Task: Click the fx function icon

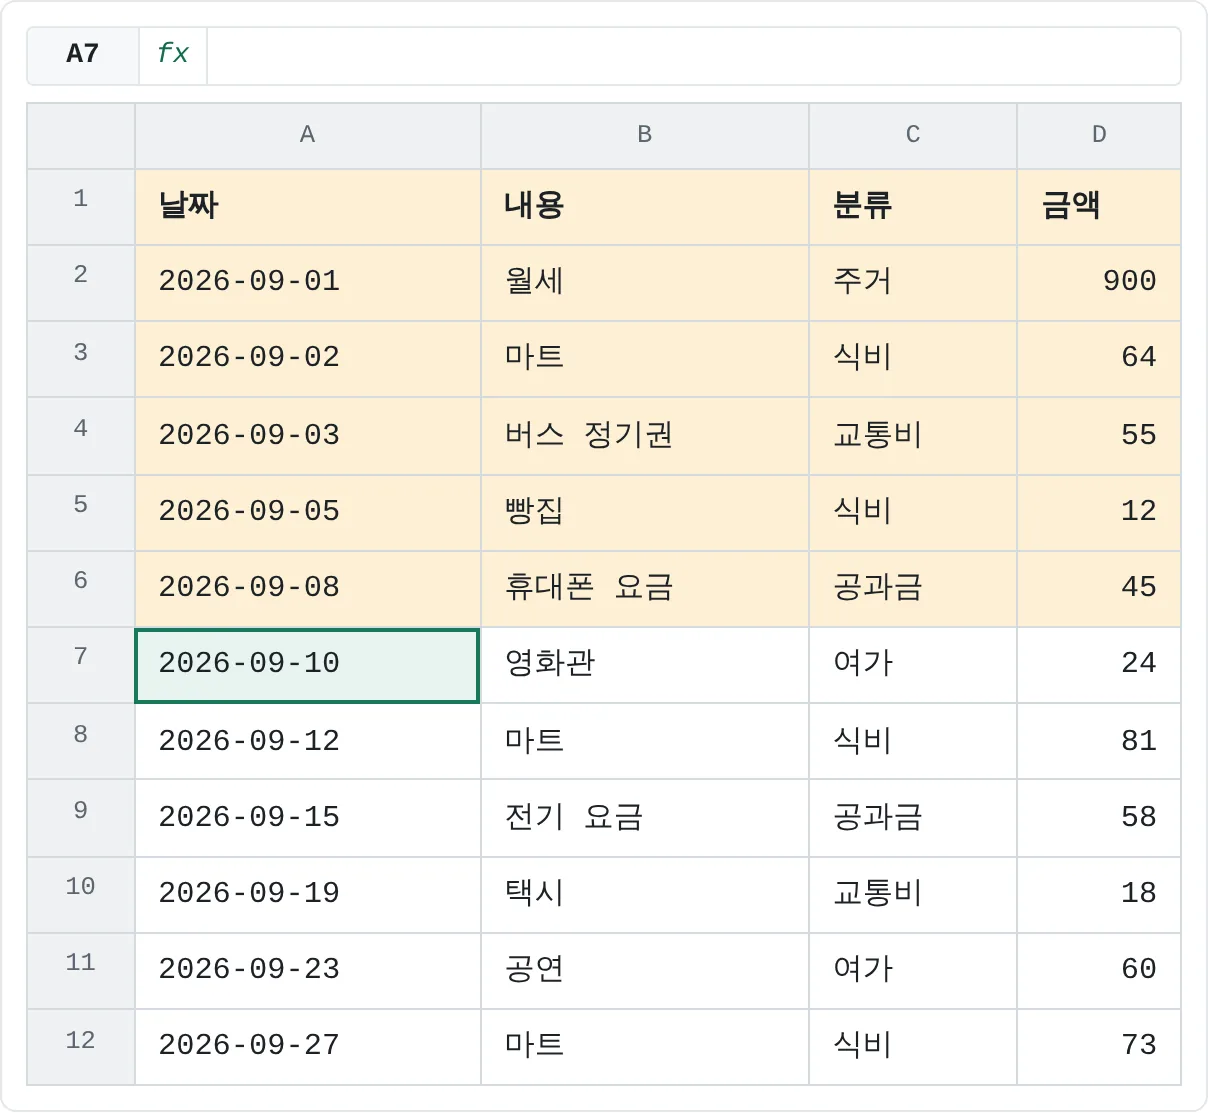Action: pyautogui.click(x=173, y=53)
